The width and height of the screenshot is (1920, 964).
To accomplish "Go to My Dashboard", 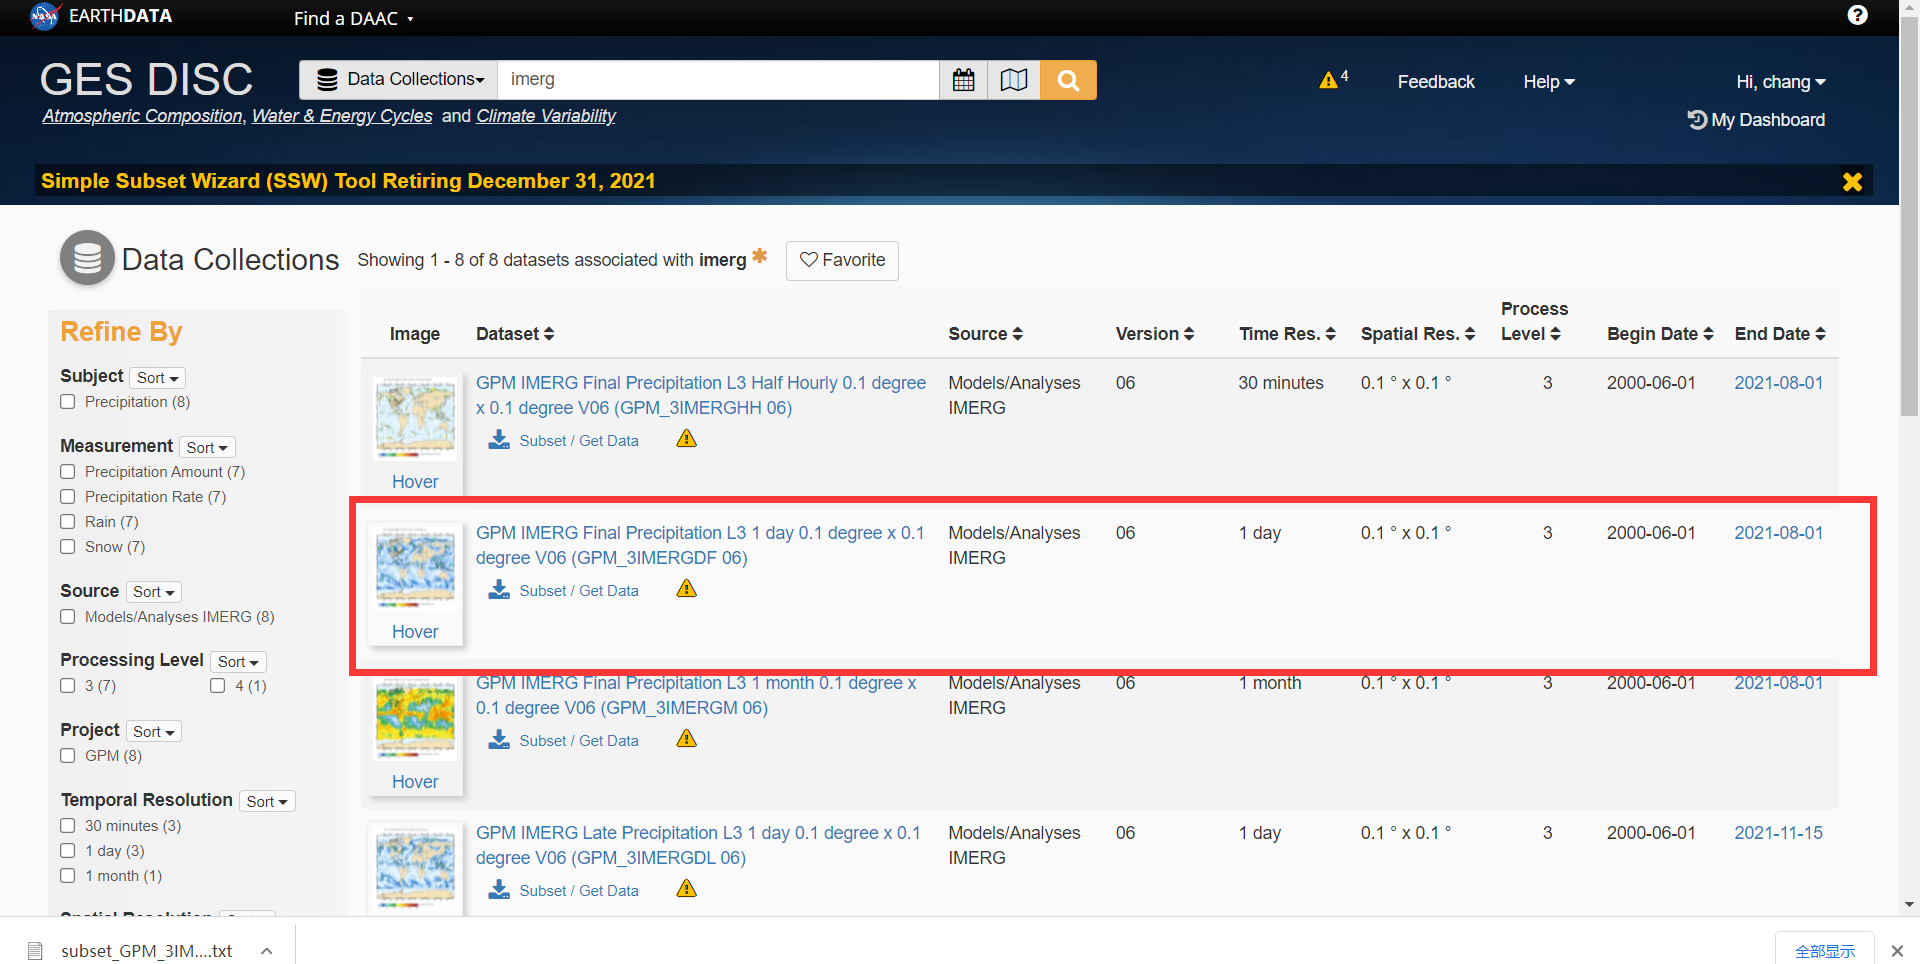I will (1756, 120).
